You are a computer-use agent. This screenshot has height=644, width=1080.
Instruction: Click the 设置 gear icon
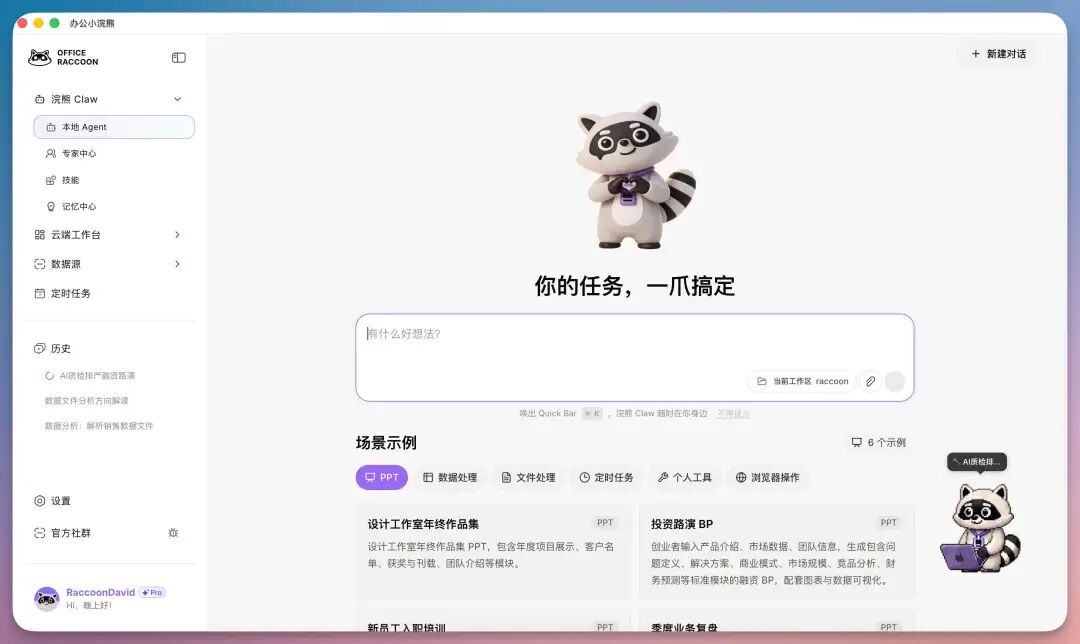point(40,501)
